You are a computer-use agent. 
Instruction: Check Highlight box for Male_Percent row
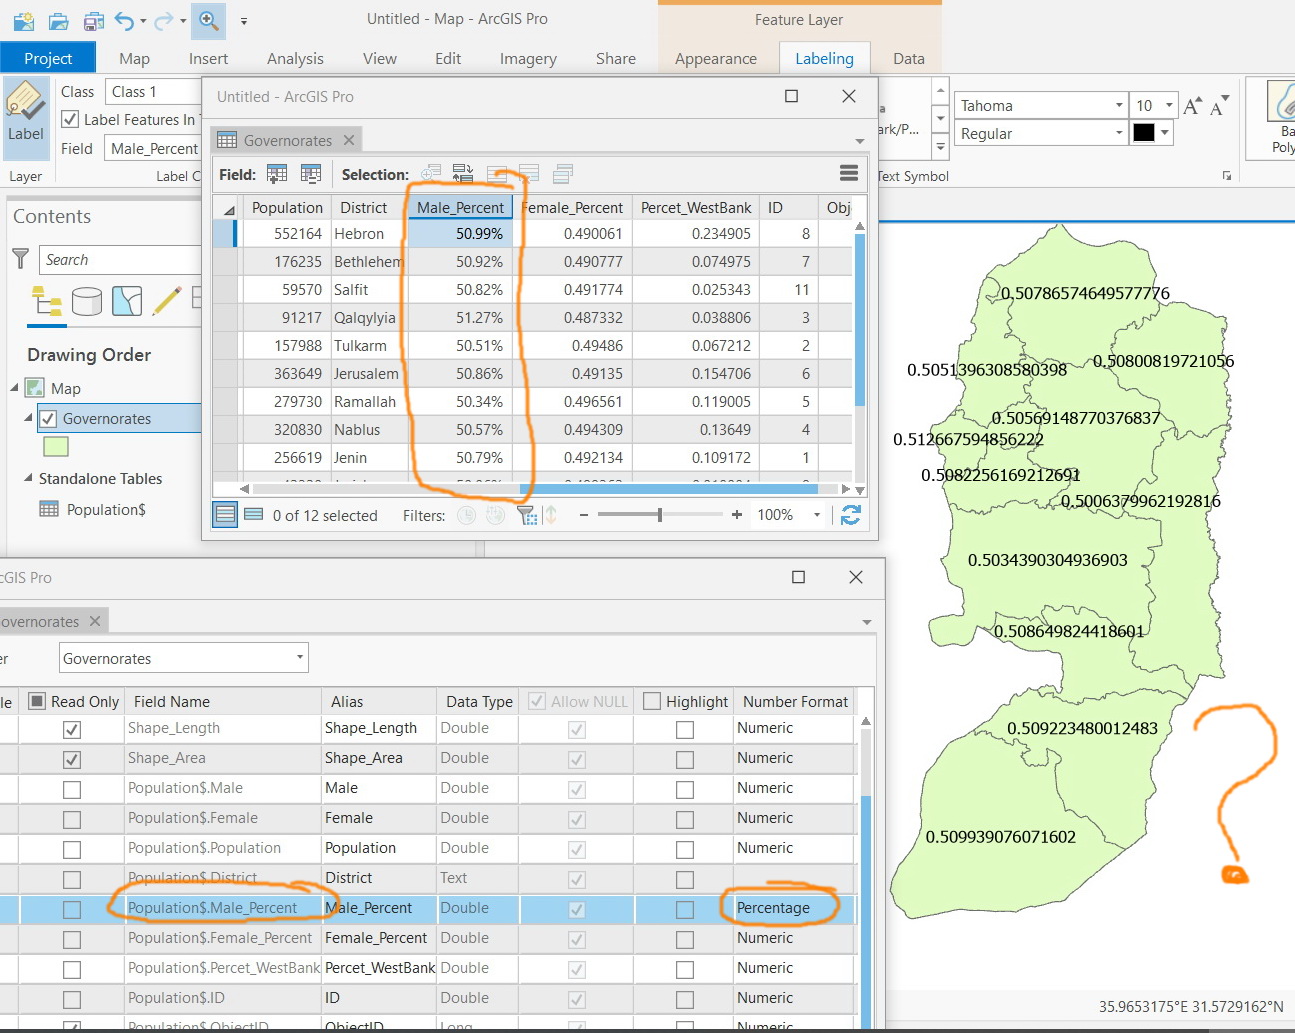tap(684, 909)
